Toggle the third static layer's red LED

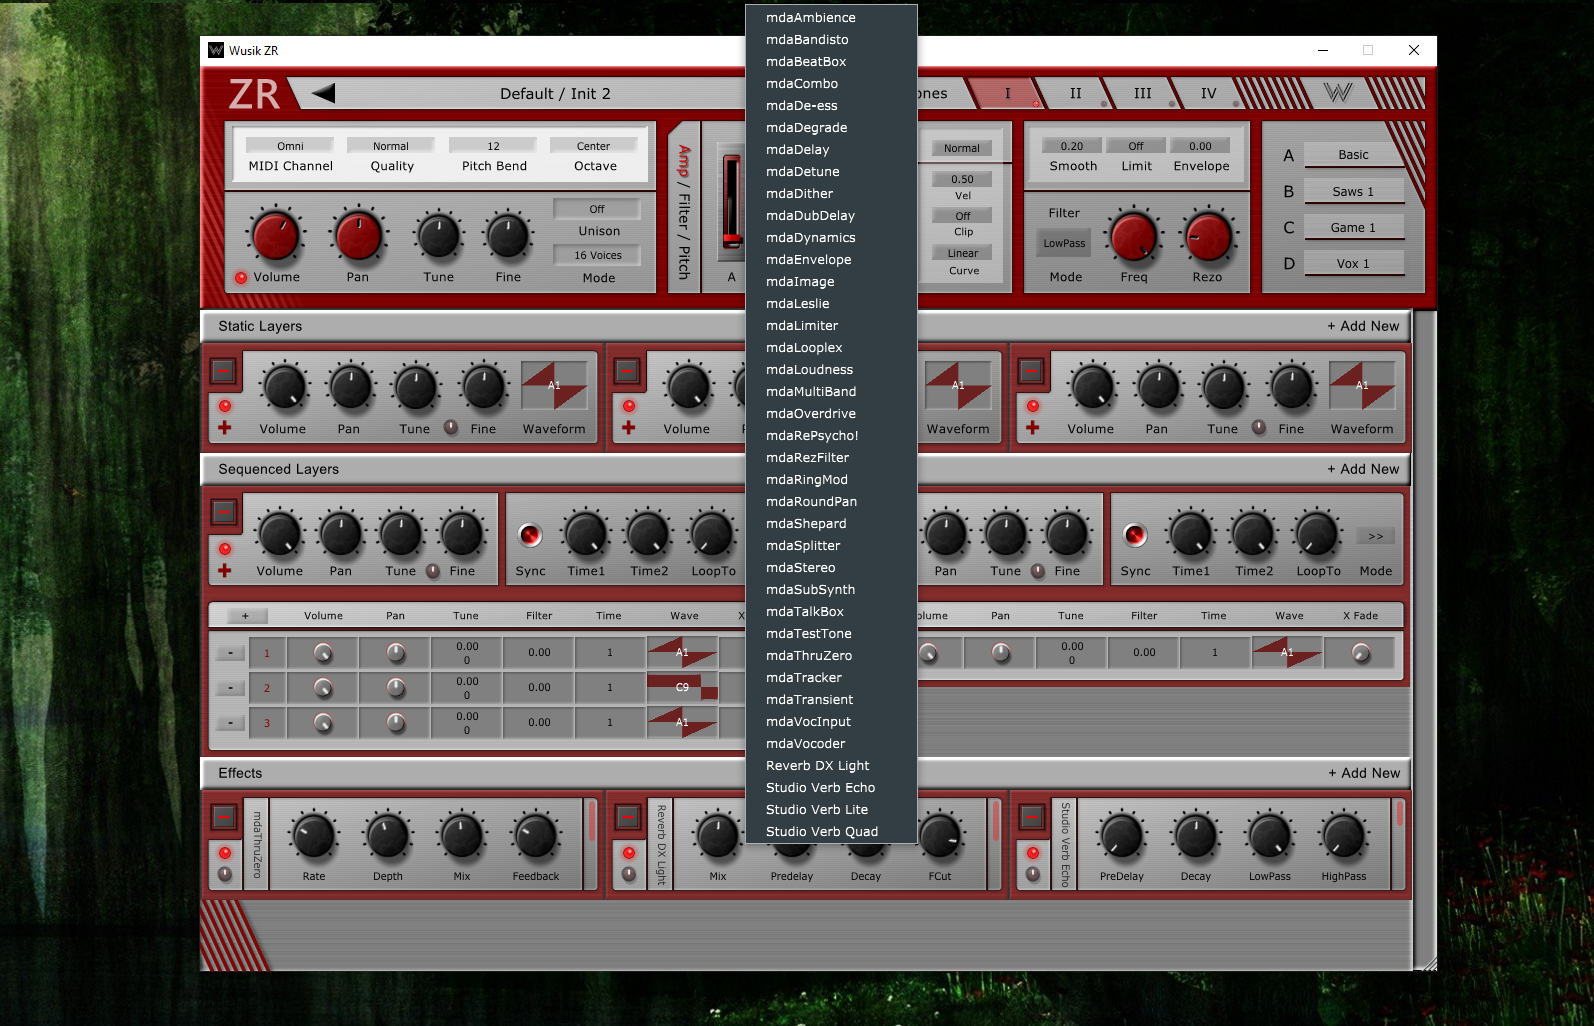point(1033,406)
